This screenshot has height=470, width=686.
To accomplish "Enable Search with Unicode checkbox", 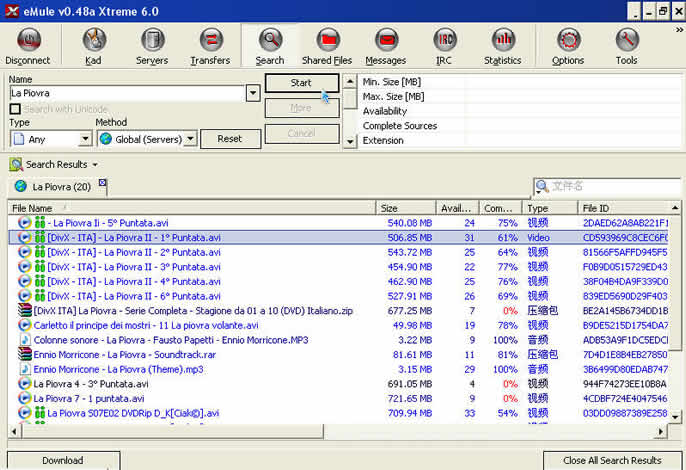I will [x=15, y=109].
